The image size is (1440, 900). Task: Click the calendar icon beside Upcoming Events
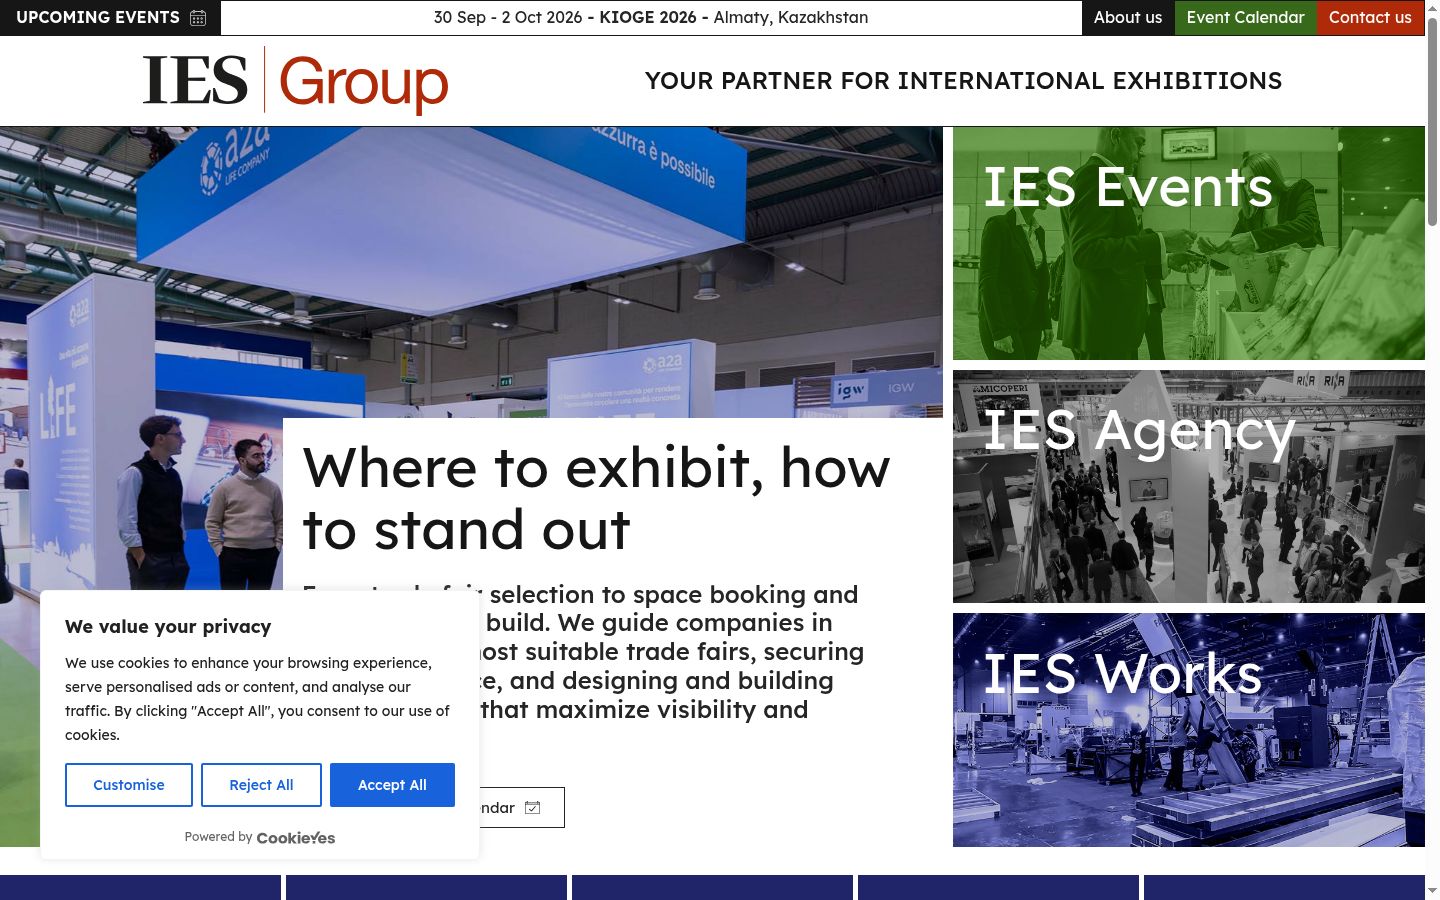pos(198,18)
